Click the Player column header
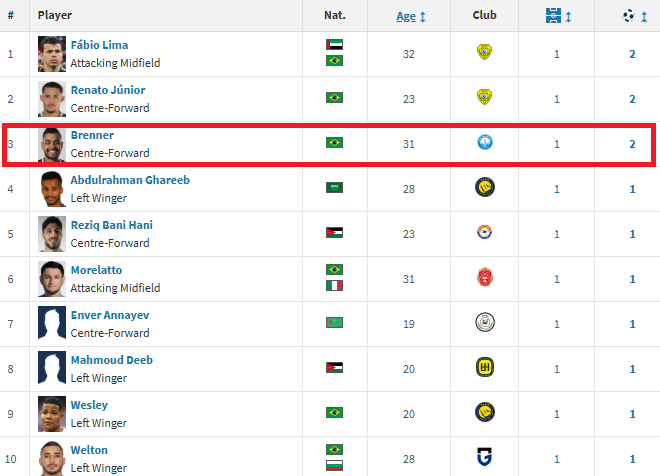This screenshot has width=660, height=476. click(x=55, y=15)
